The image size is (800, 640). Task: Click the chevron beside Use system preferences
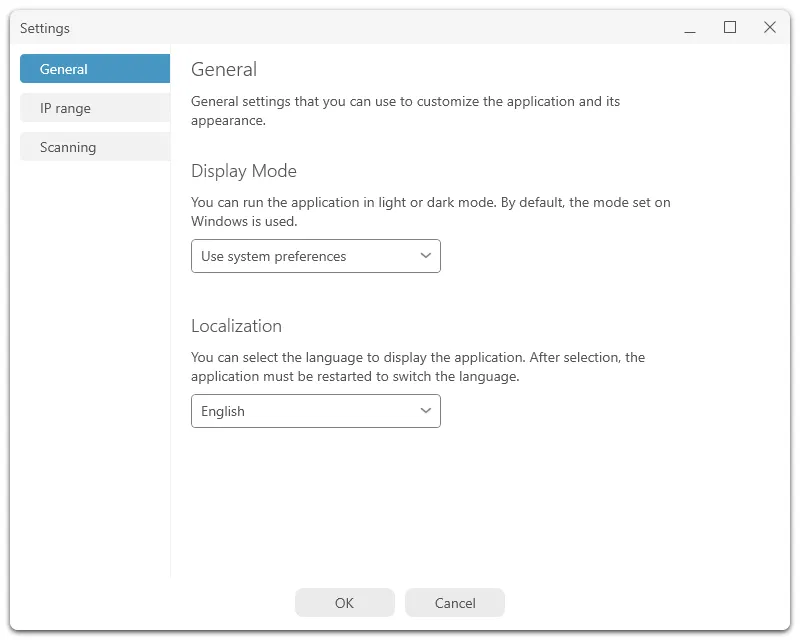click(x=426, y=256)
